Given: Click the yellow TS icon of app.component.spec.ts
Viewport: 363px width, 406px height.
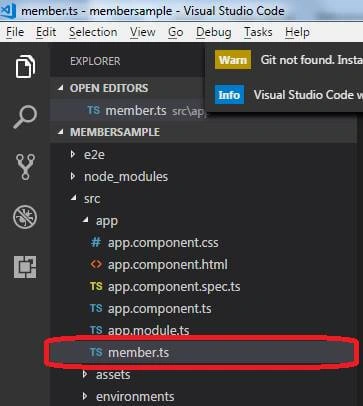Looking at the screenshot, I should (x=96, y=286).
